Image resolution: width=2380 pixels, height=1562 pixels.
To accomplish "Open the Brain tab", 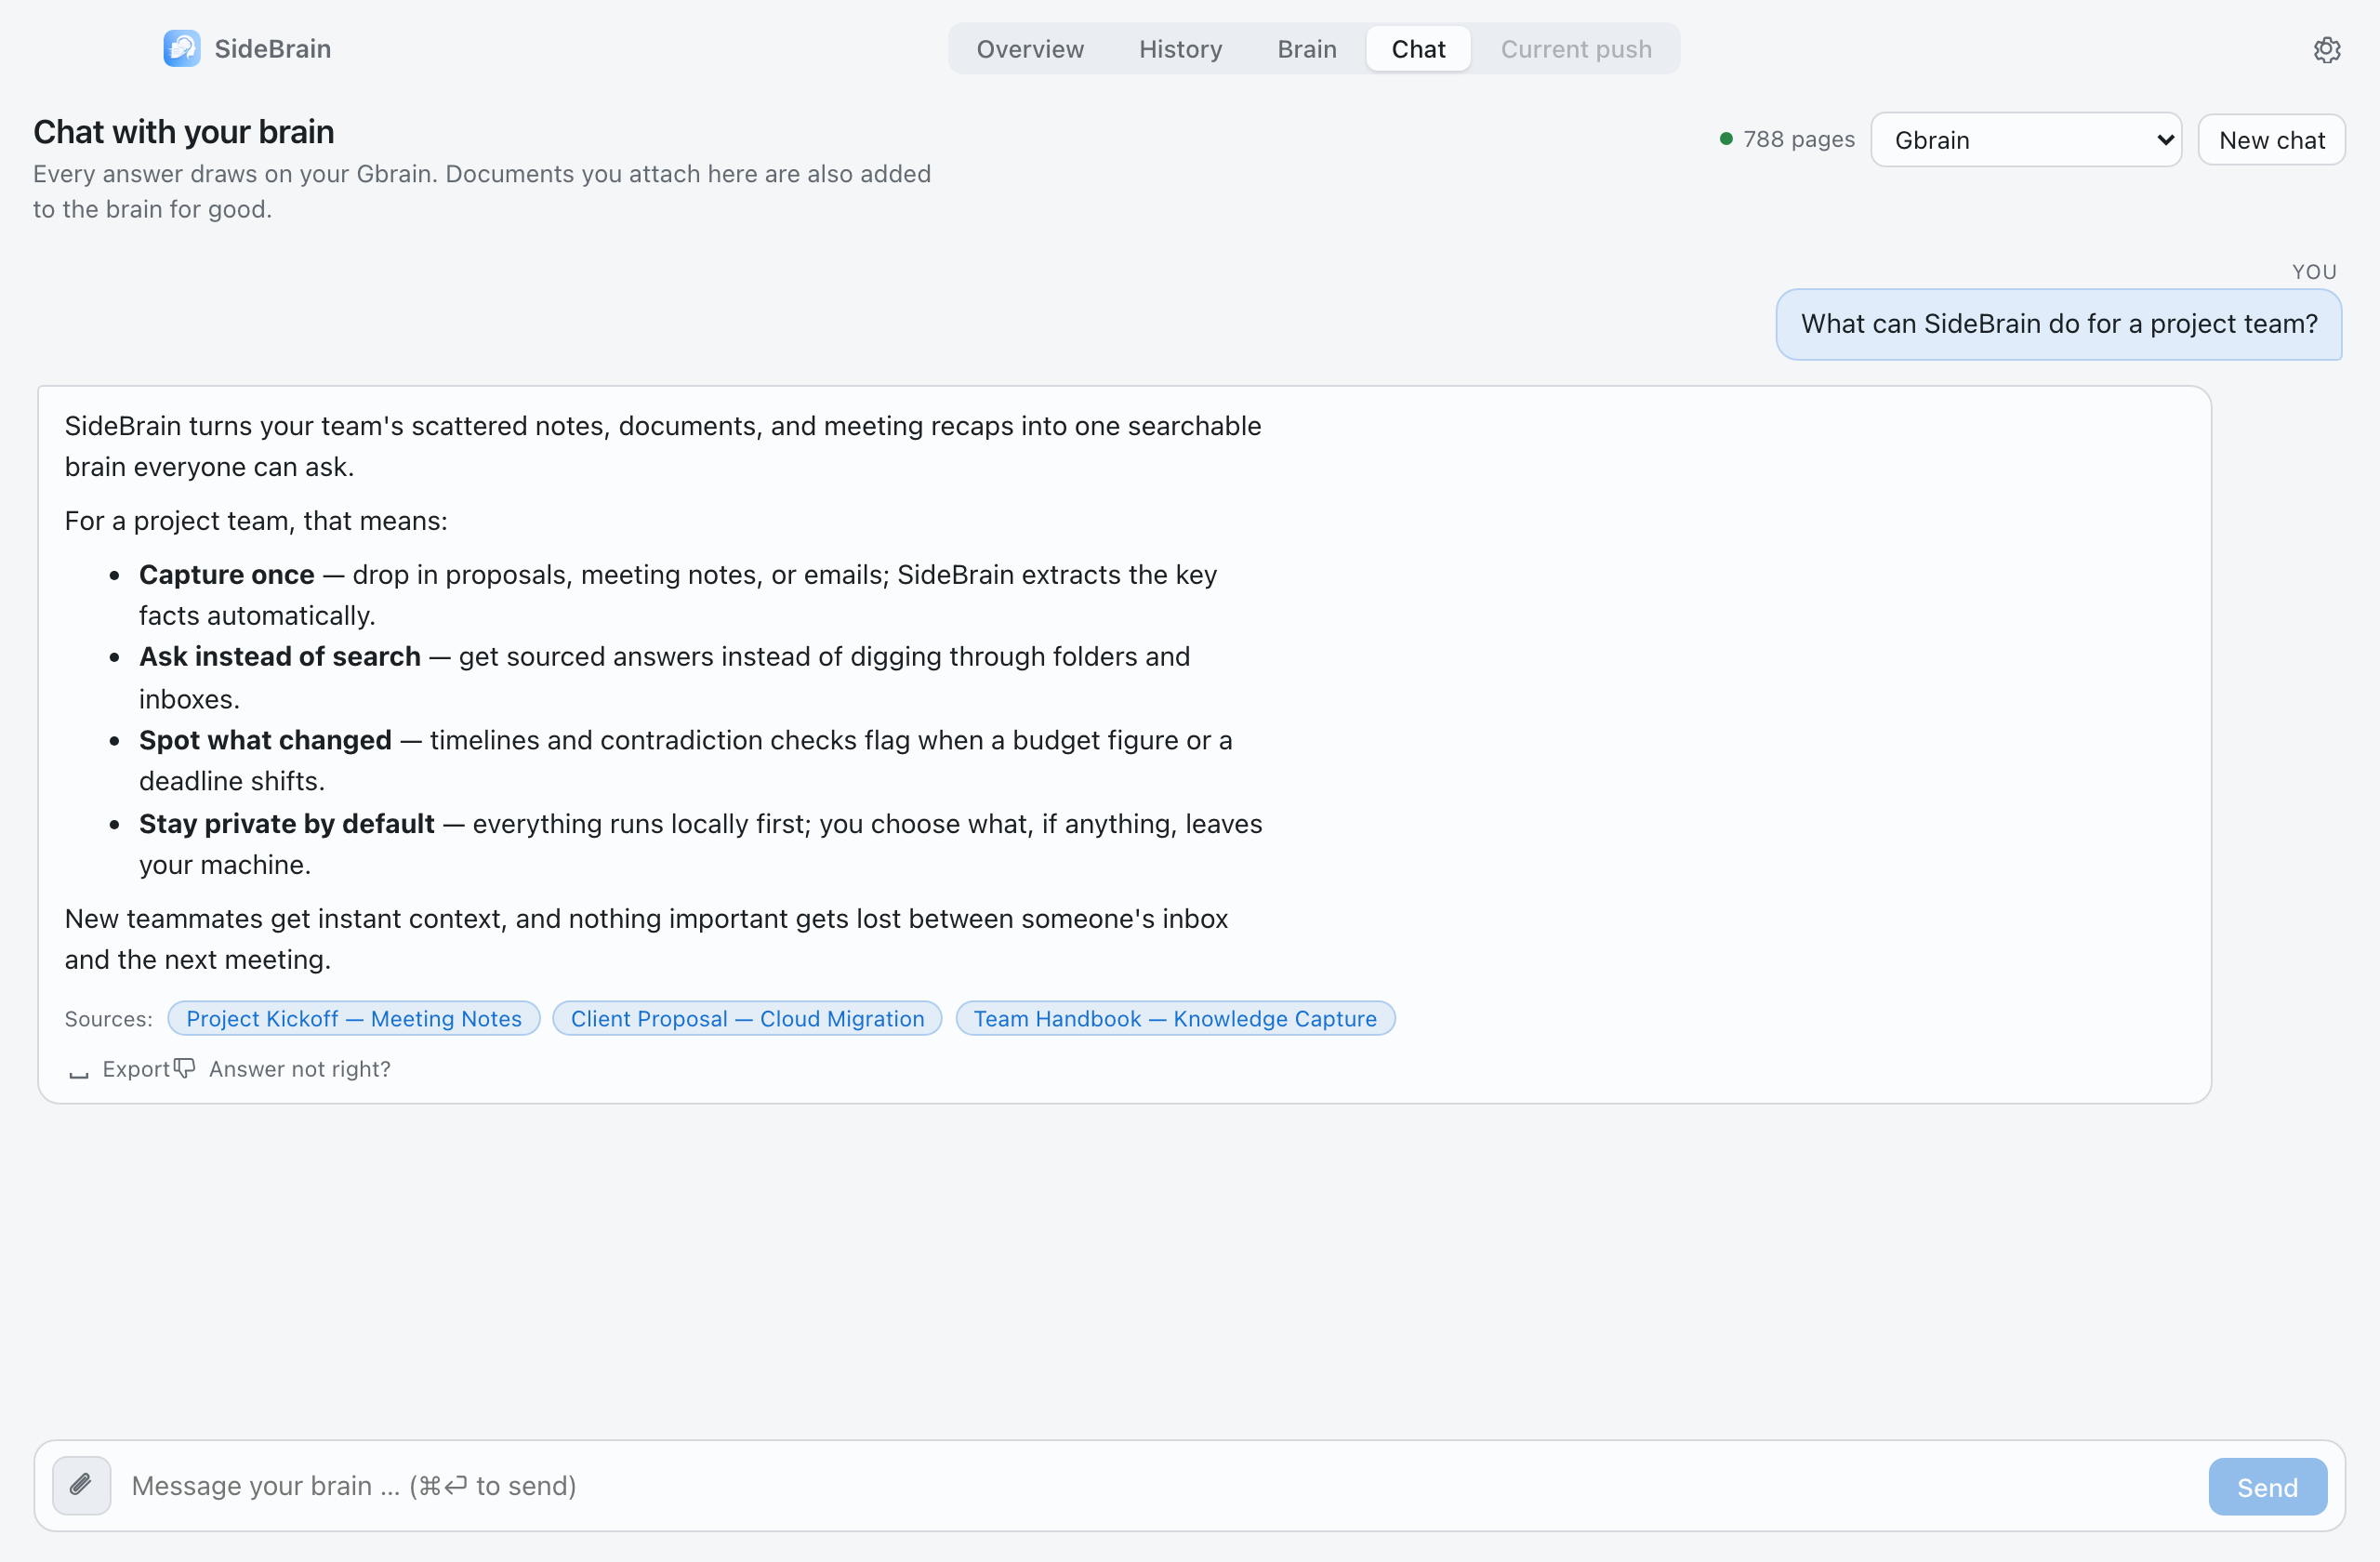I will coord(1306,49).
